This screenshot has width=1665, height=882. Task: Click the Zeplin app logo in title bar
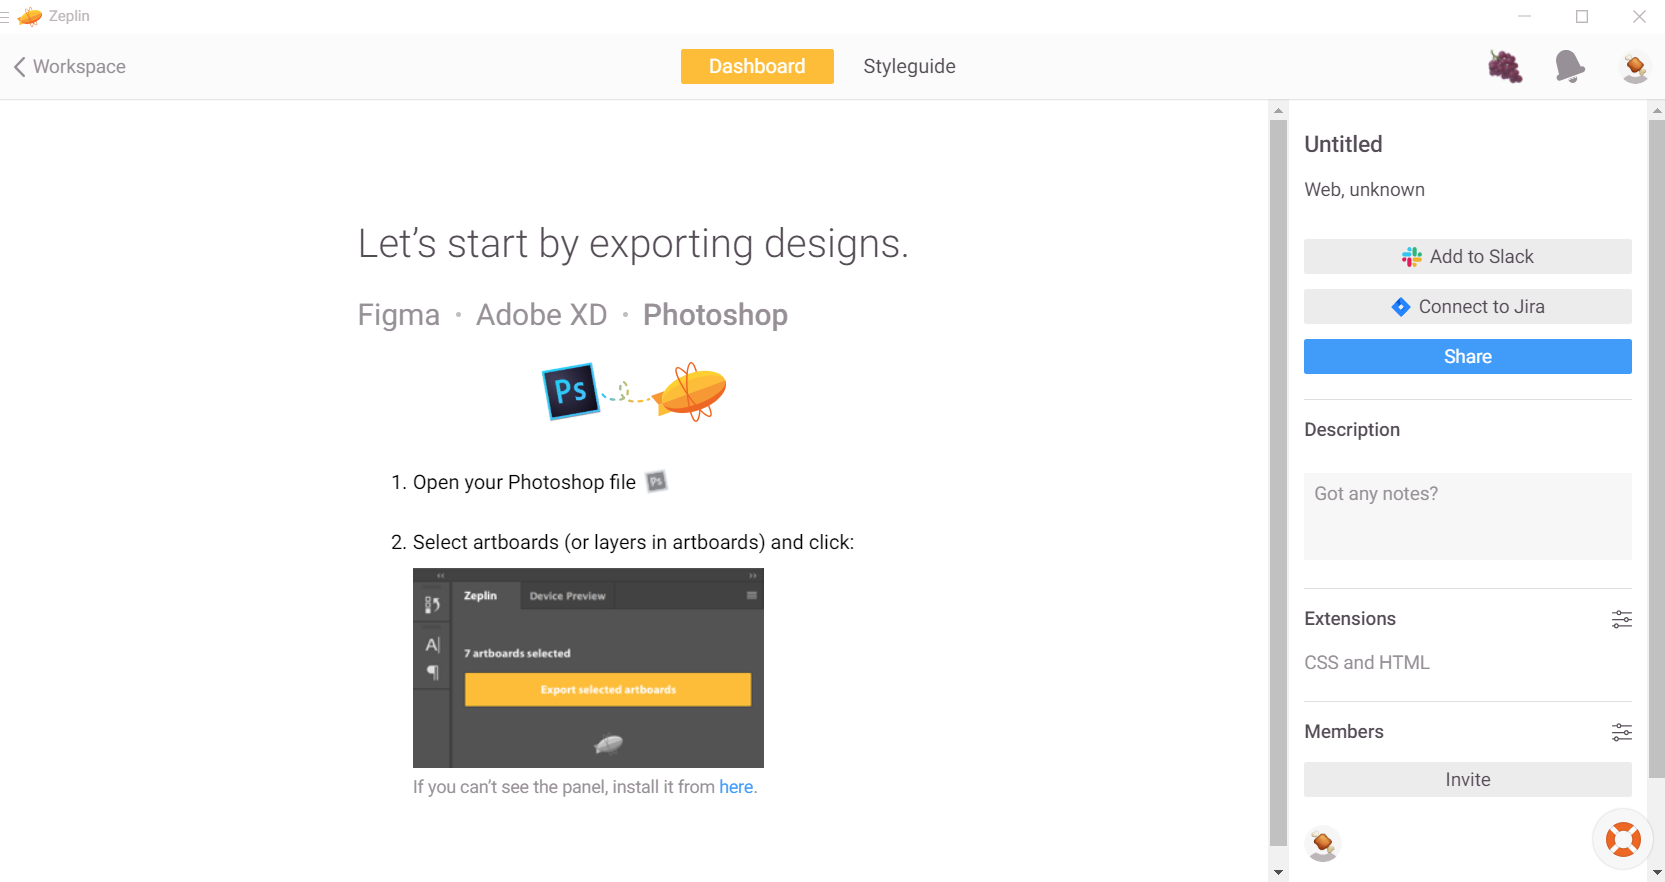coord(30,16)
